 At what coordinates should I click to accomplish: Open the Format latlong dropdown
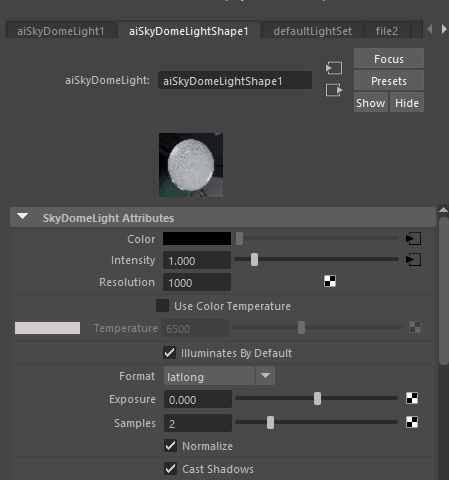click(x=219, y=376)
